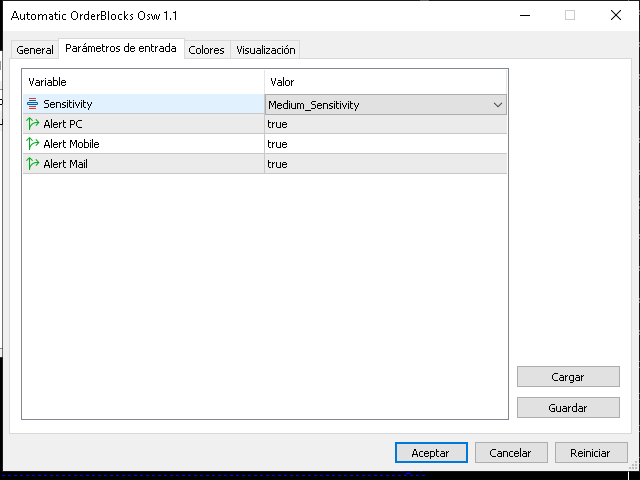The height and width of the screenshot is (480, 640).
Task: Select the Parámetros de entrada tab
Action: [121, 48]
